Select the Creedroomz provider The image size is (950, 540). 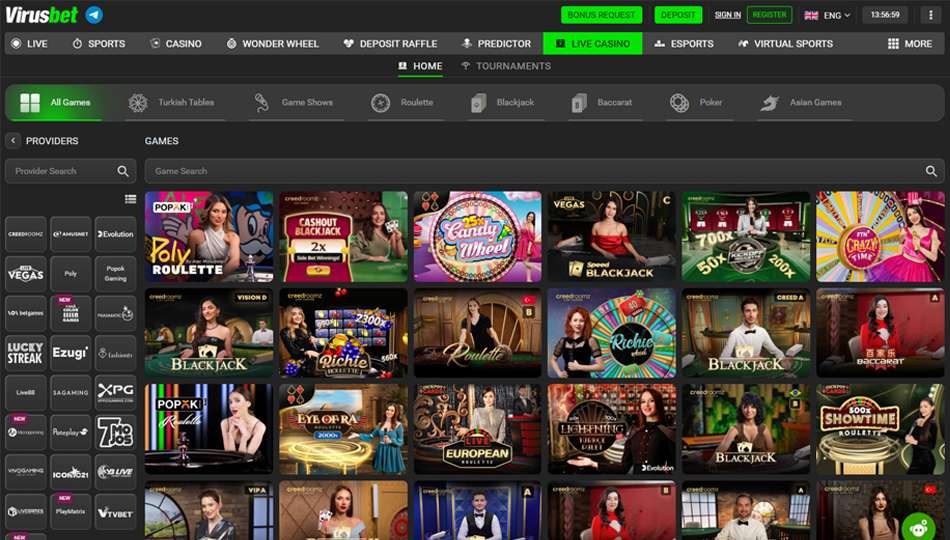(25, 234)
